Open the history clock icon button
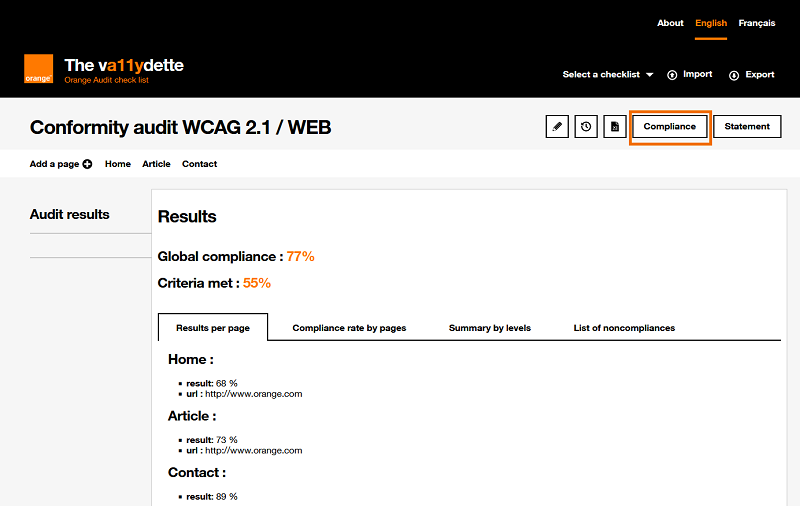This screenshot has height=506, width=800. (x=586, y=127)
